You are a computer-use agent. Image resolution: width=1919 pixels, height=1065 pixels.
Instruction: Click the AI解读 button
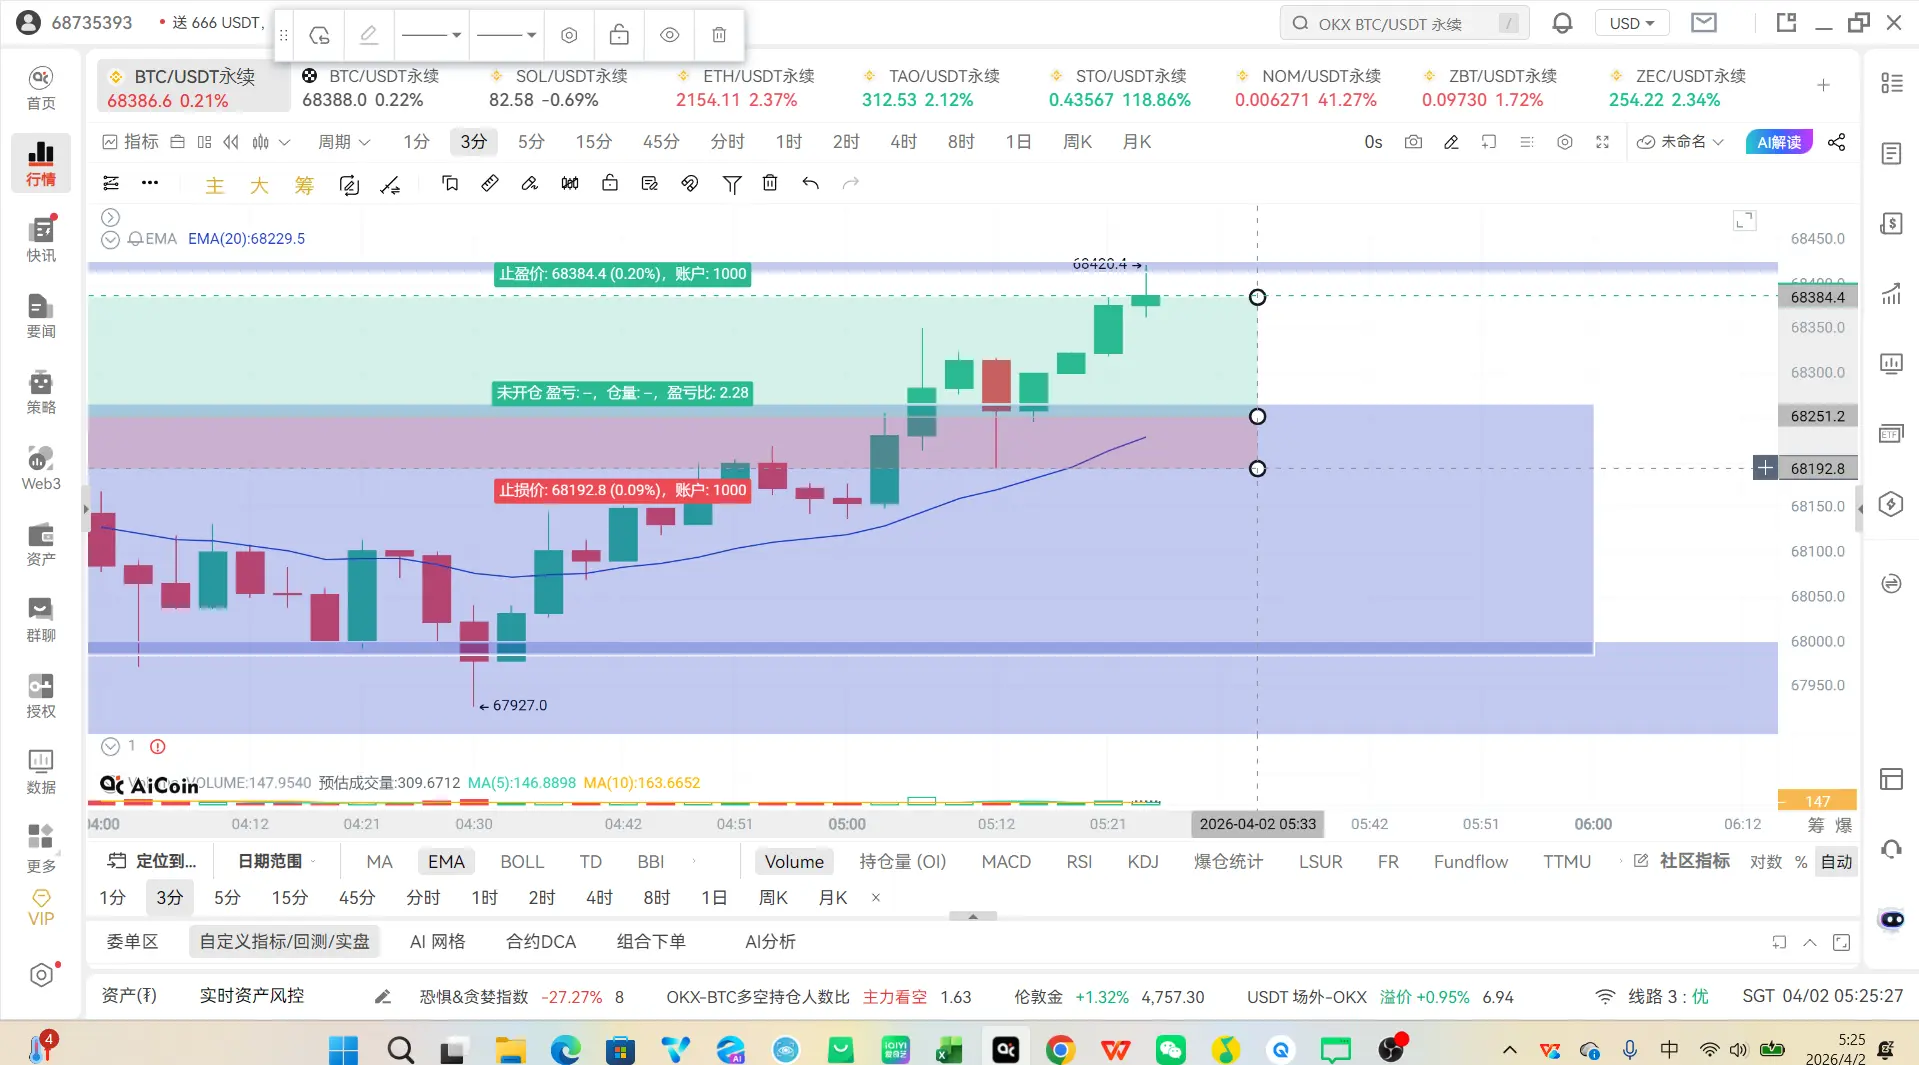tap(1779, 142)
